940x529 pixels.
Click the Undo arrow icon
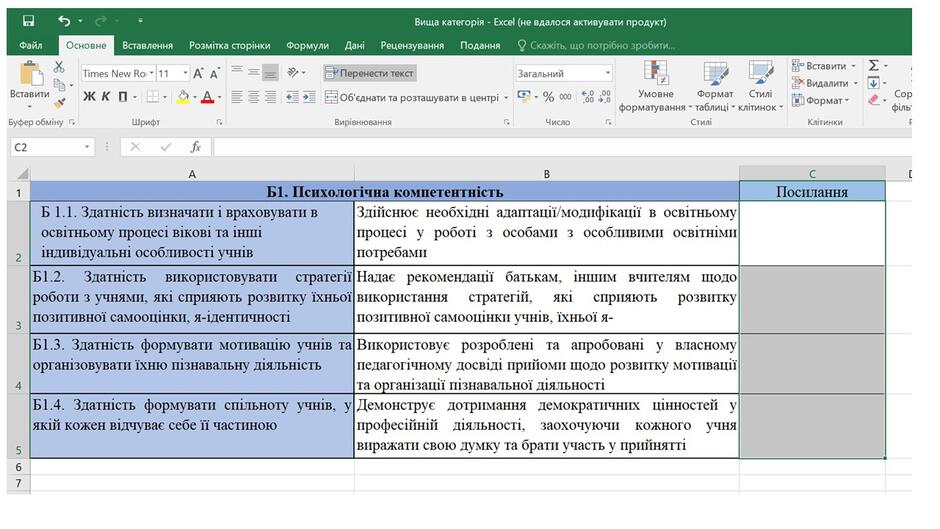coord(64,21)
